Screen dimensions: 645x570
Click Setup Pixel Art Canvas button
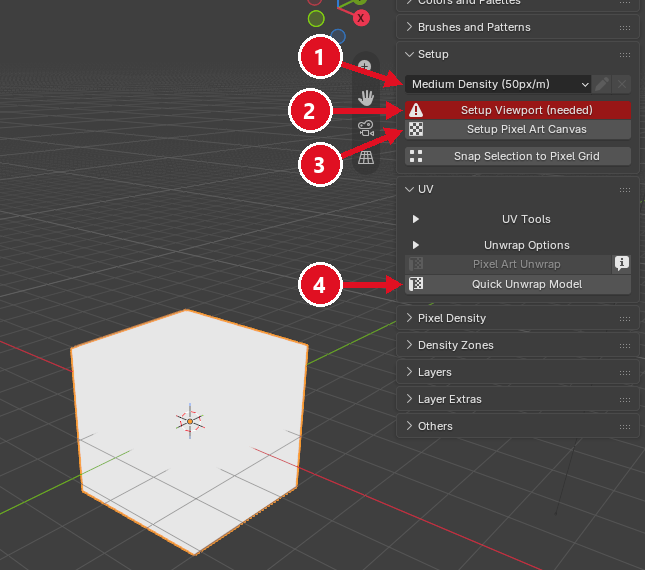point(518,129)
